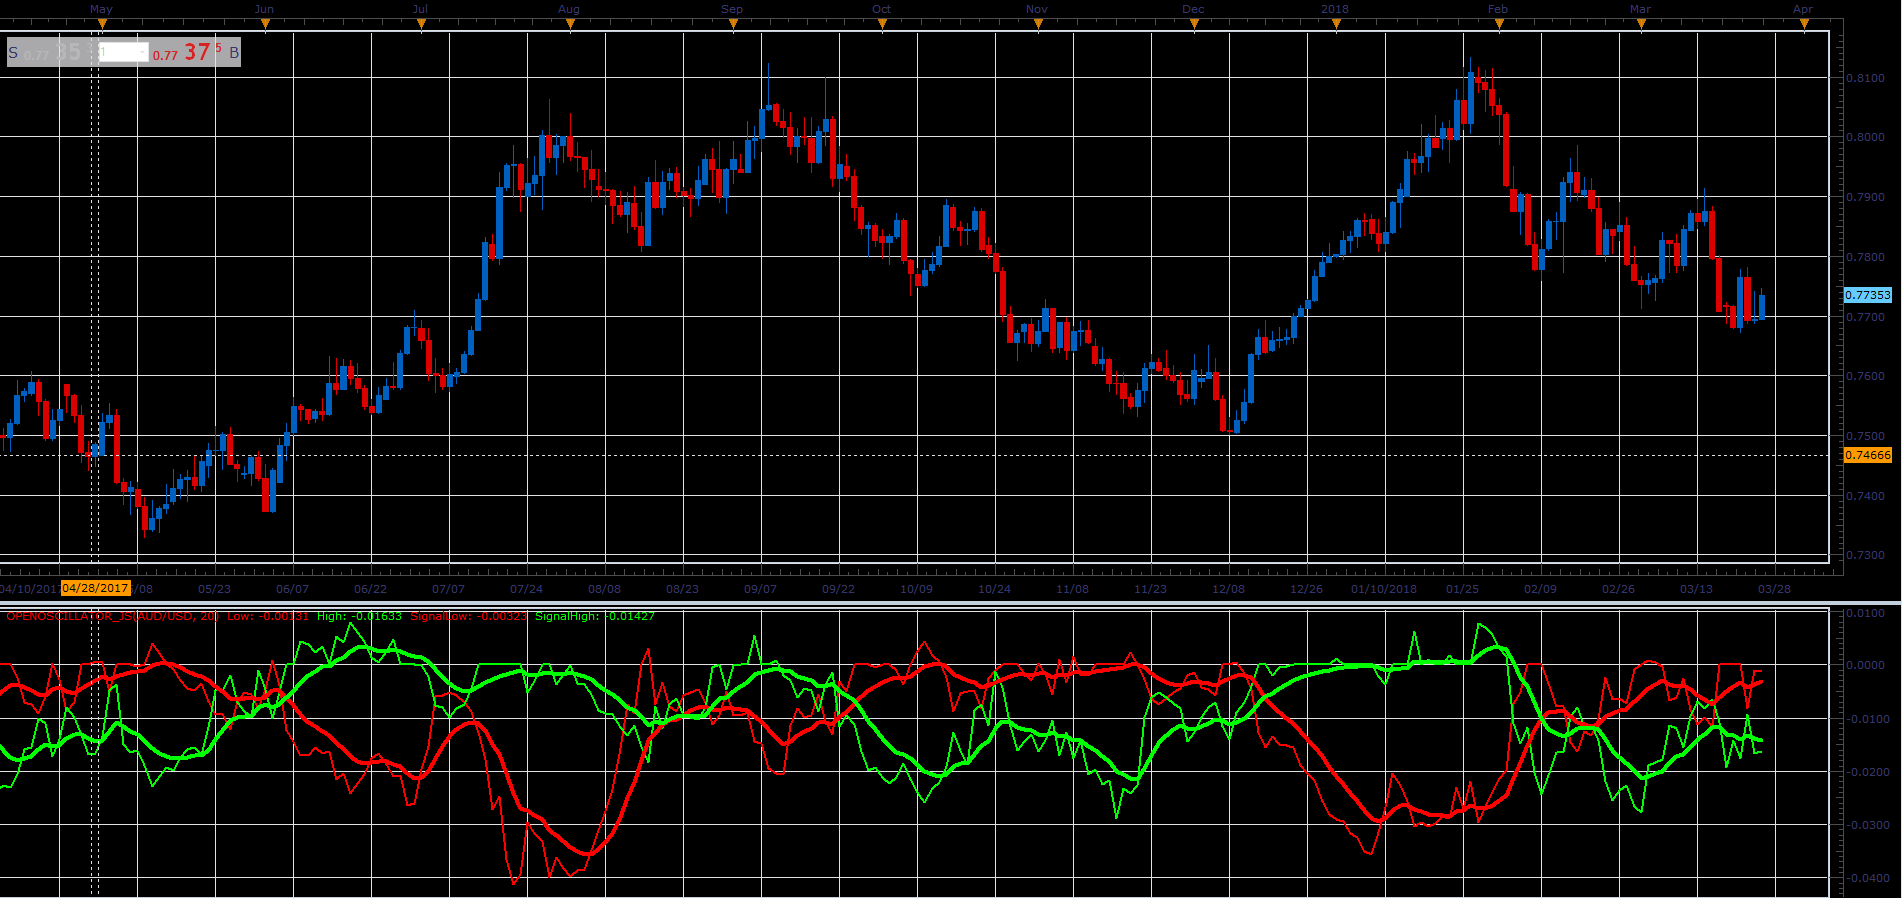This screenshot has height=898, width=1902.
Task: Click the S sell button
Action: coord(13,52)
